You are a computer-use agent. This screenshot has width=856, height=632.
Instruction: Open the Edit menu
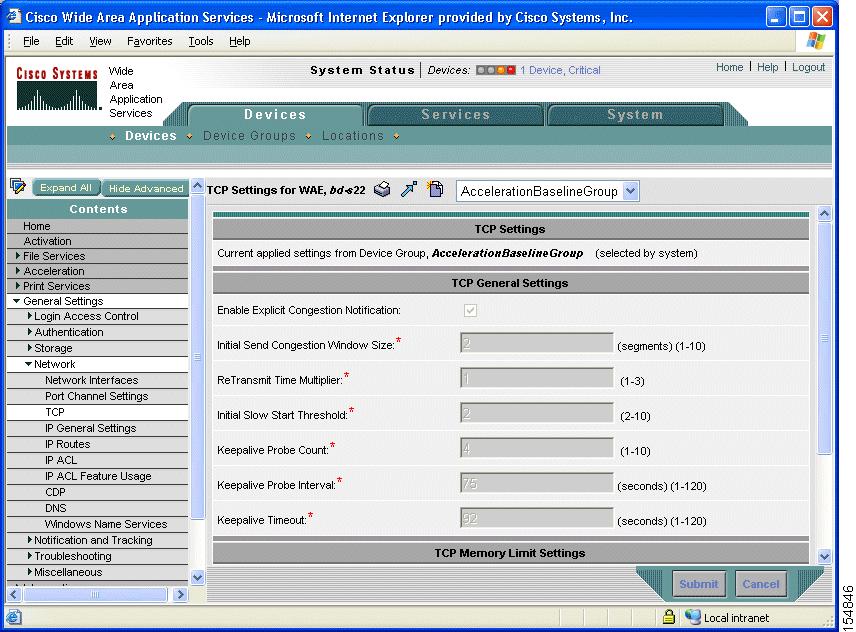64,41
